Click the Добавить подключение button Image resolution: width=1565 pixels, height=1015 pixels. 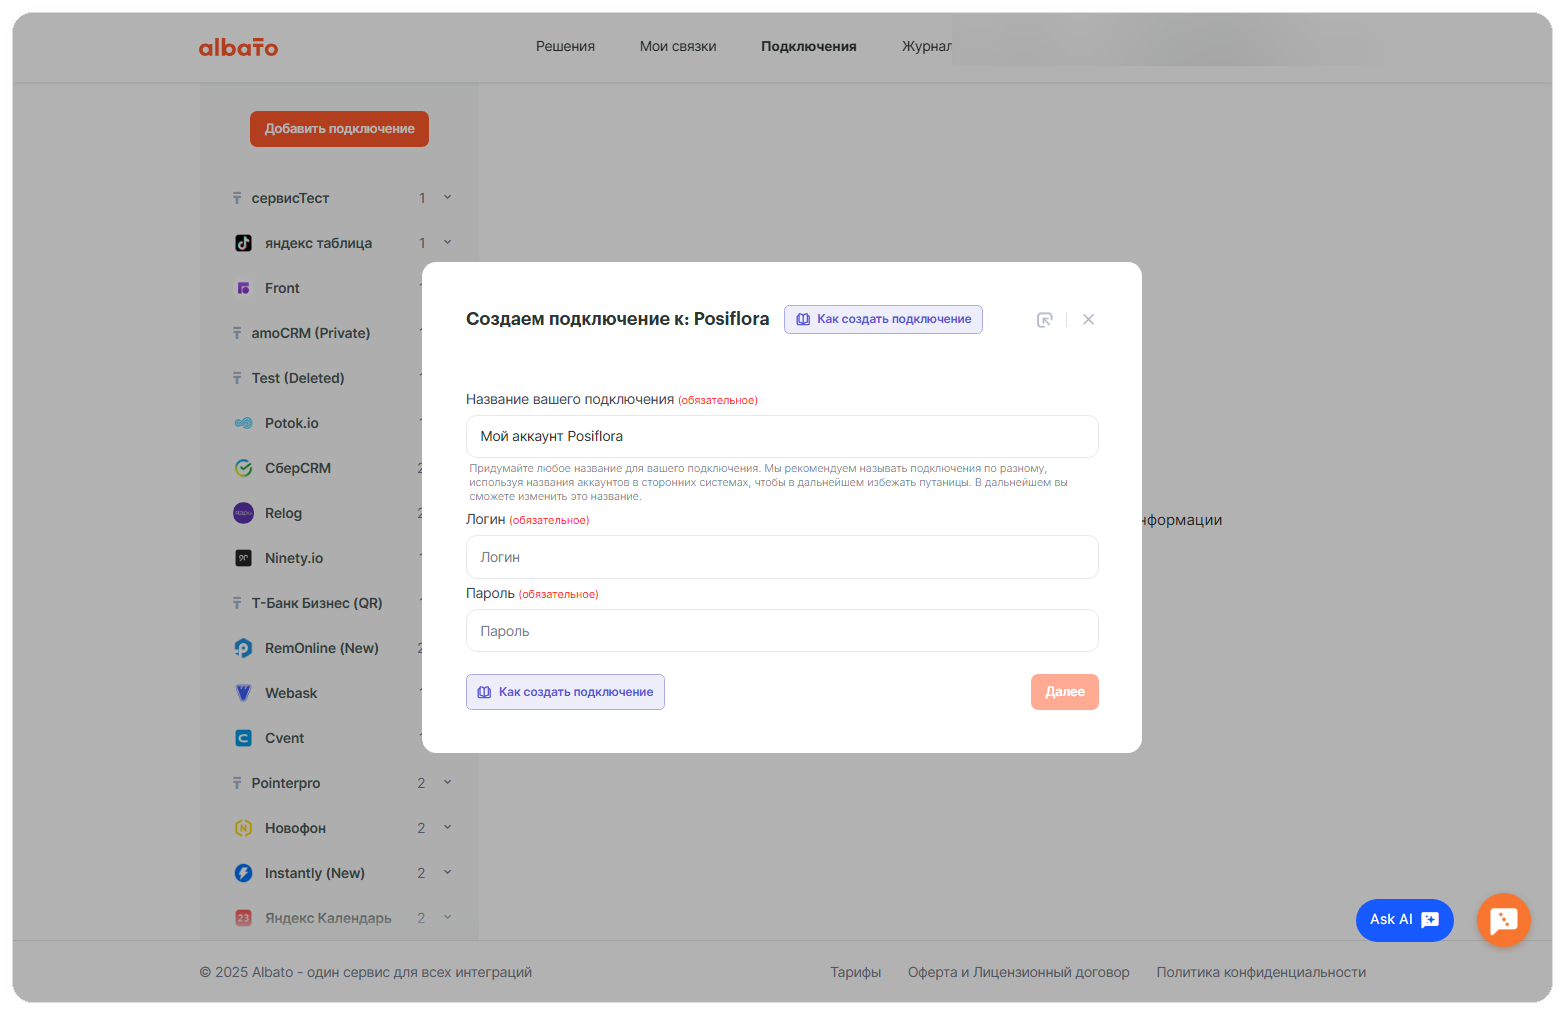(x=339, y=129)
